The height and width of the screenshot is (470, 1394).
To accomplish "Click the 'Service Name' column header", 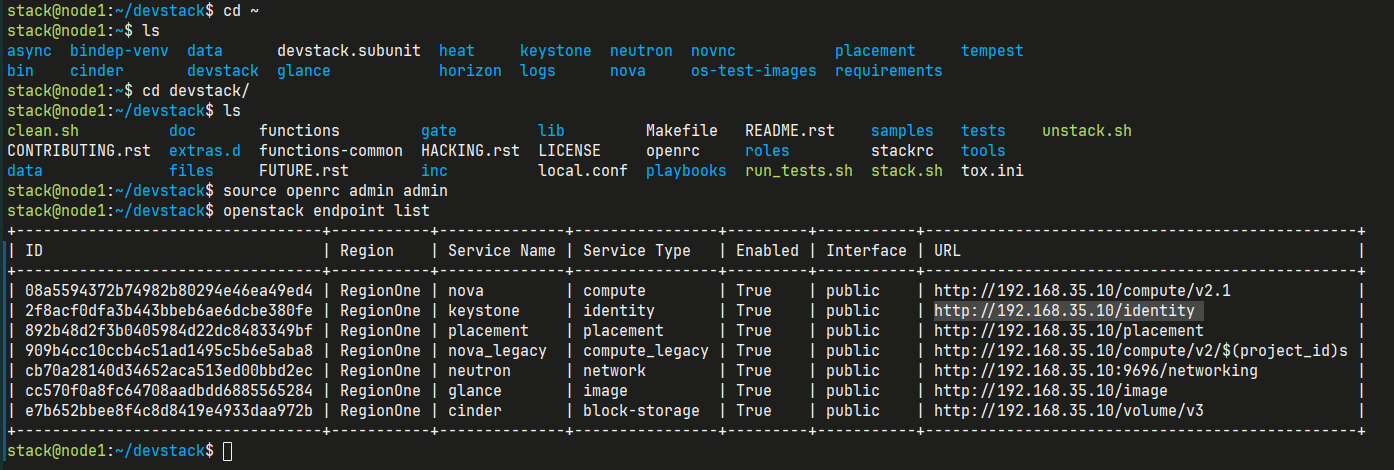I will click(x=502, y=250).
